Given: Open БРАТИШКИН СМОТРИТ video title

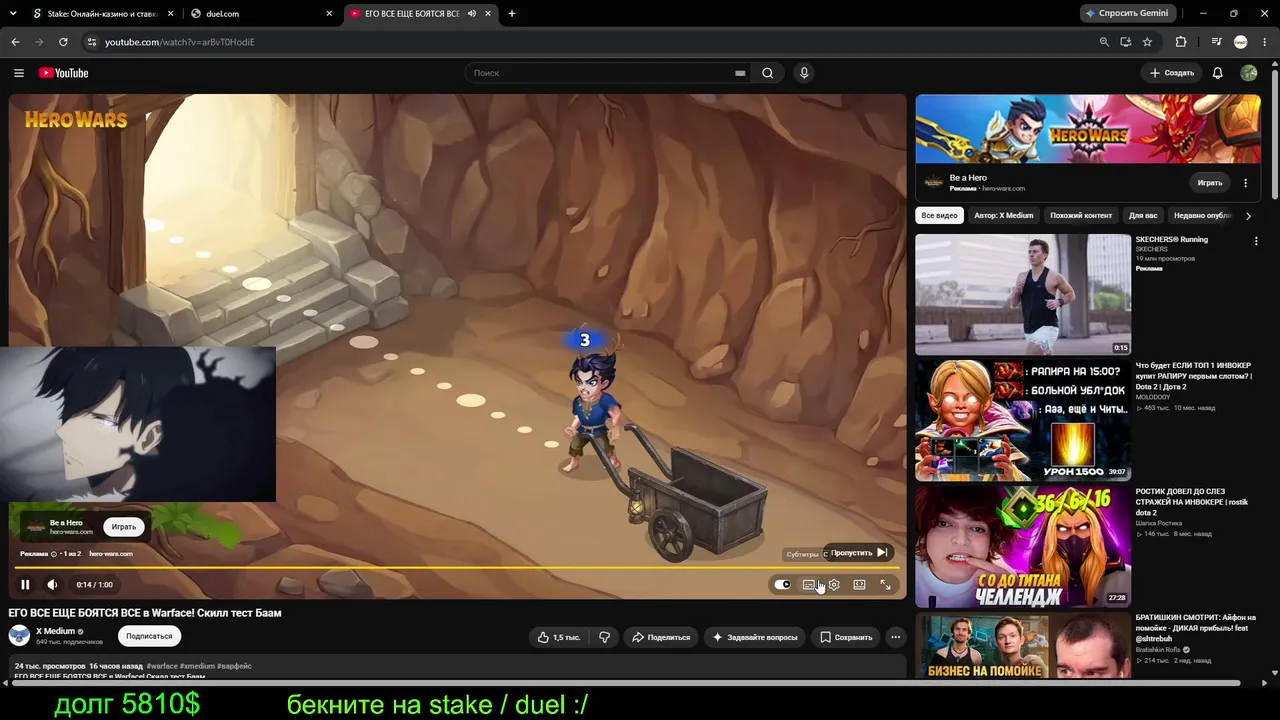Looking at the screenshot, I should coord(1195,628).
